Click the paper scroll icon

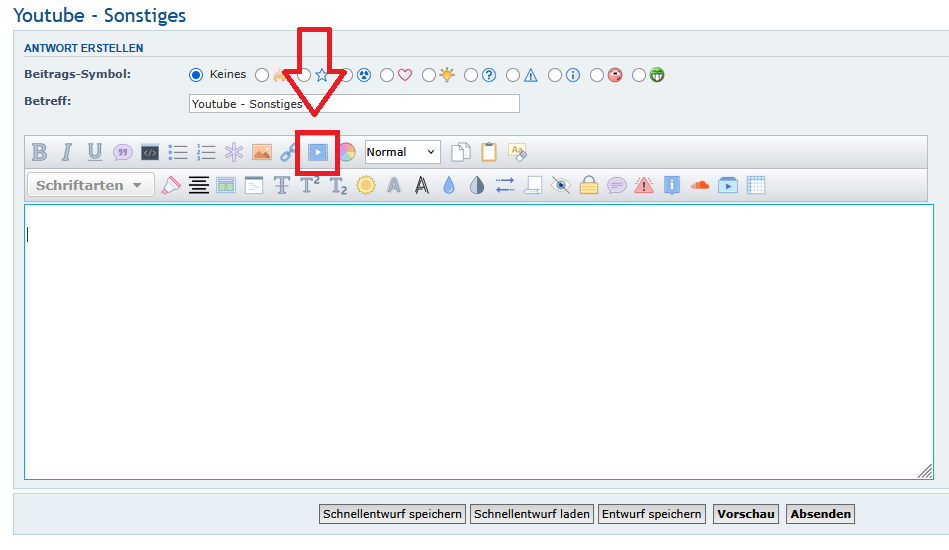[533, 185]
